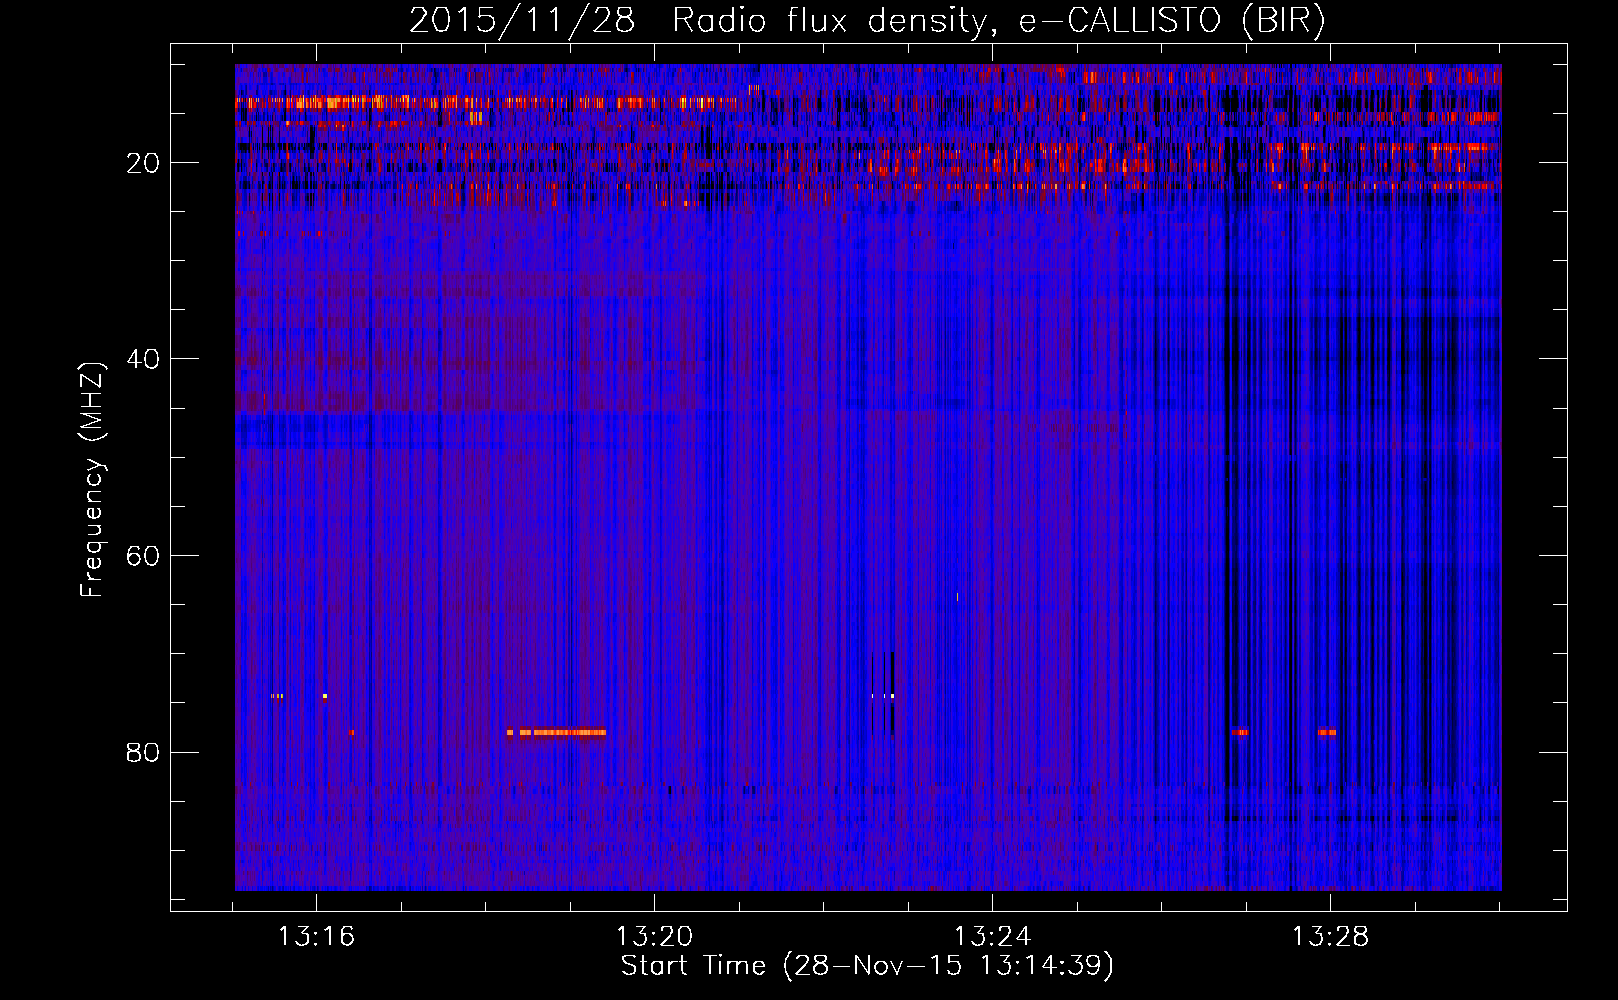Screen dimensions: 1618x1000
Task: Select the 60 MHz frequency tick label
Action: point(144,556)
